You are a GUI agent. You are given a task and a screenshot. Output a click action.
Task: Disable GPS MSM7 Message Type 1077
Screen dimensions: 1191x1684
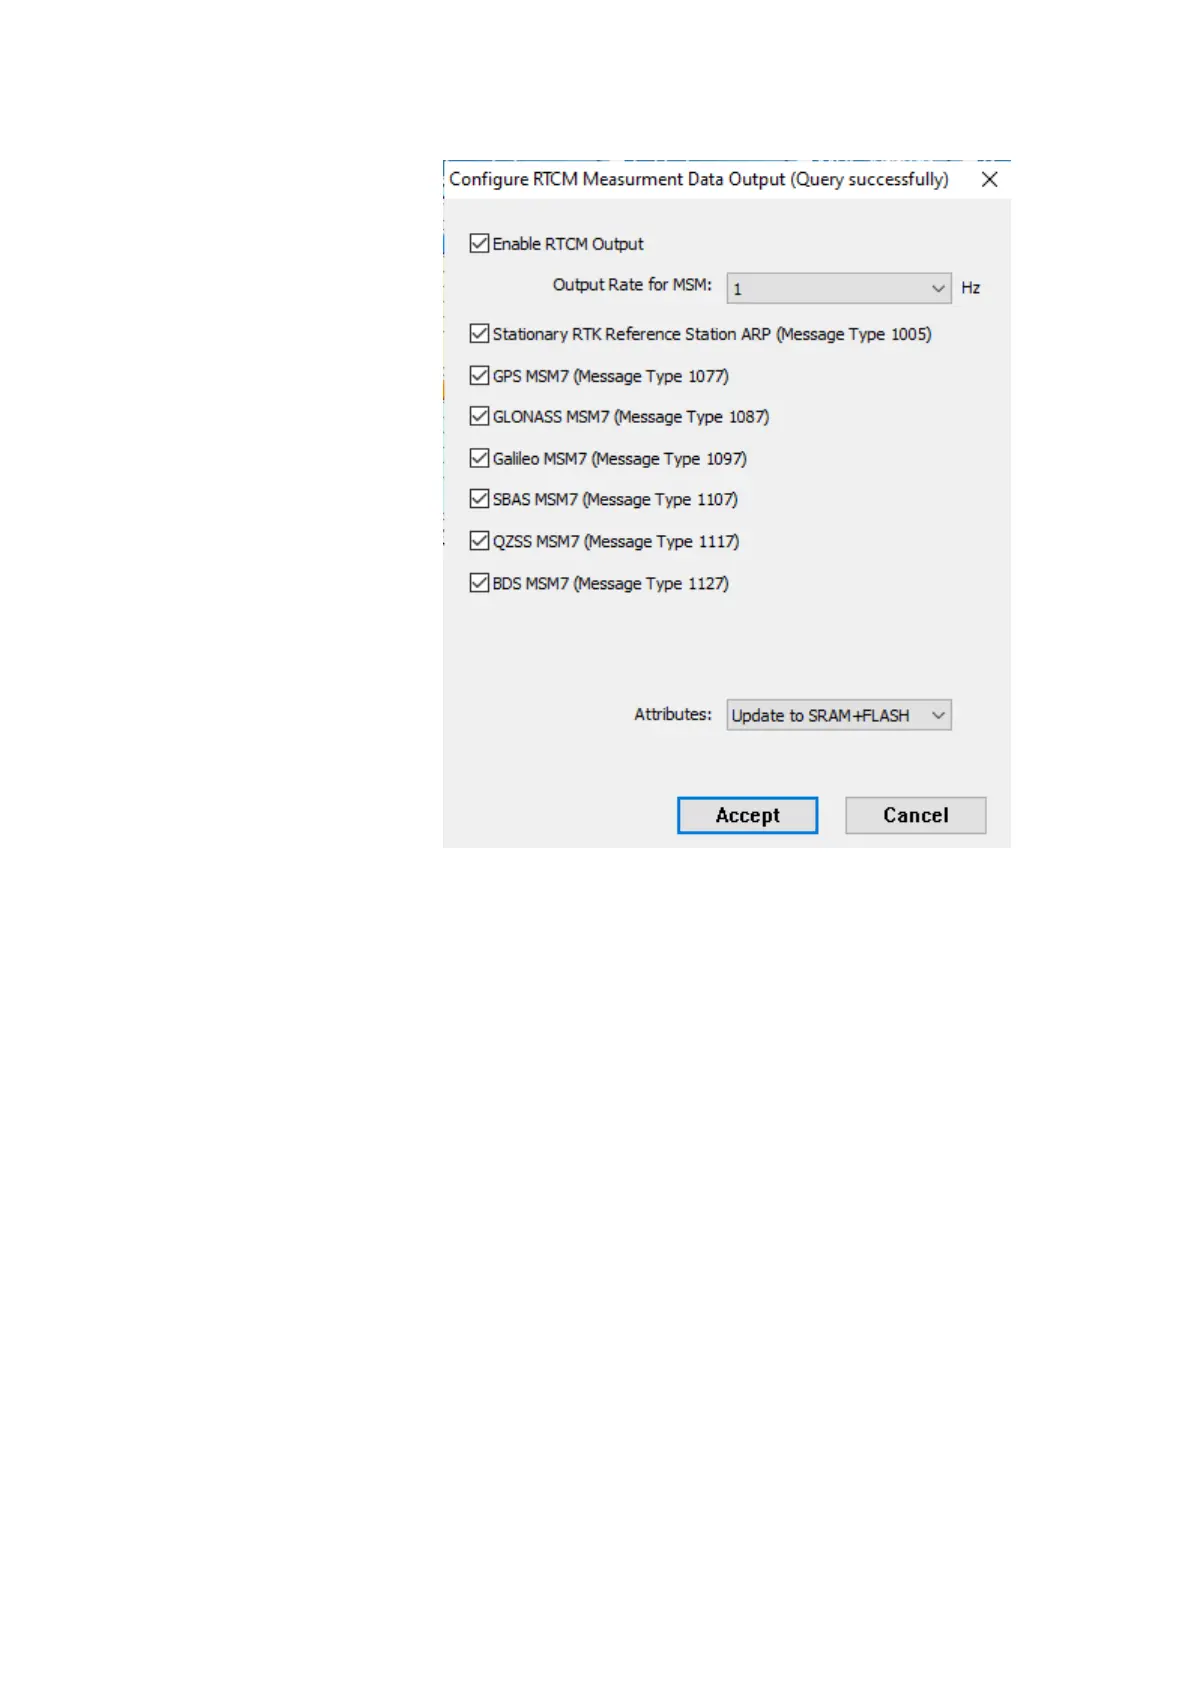[479, 375]
